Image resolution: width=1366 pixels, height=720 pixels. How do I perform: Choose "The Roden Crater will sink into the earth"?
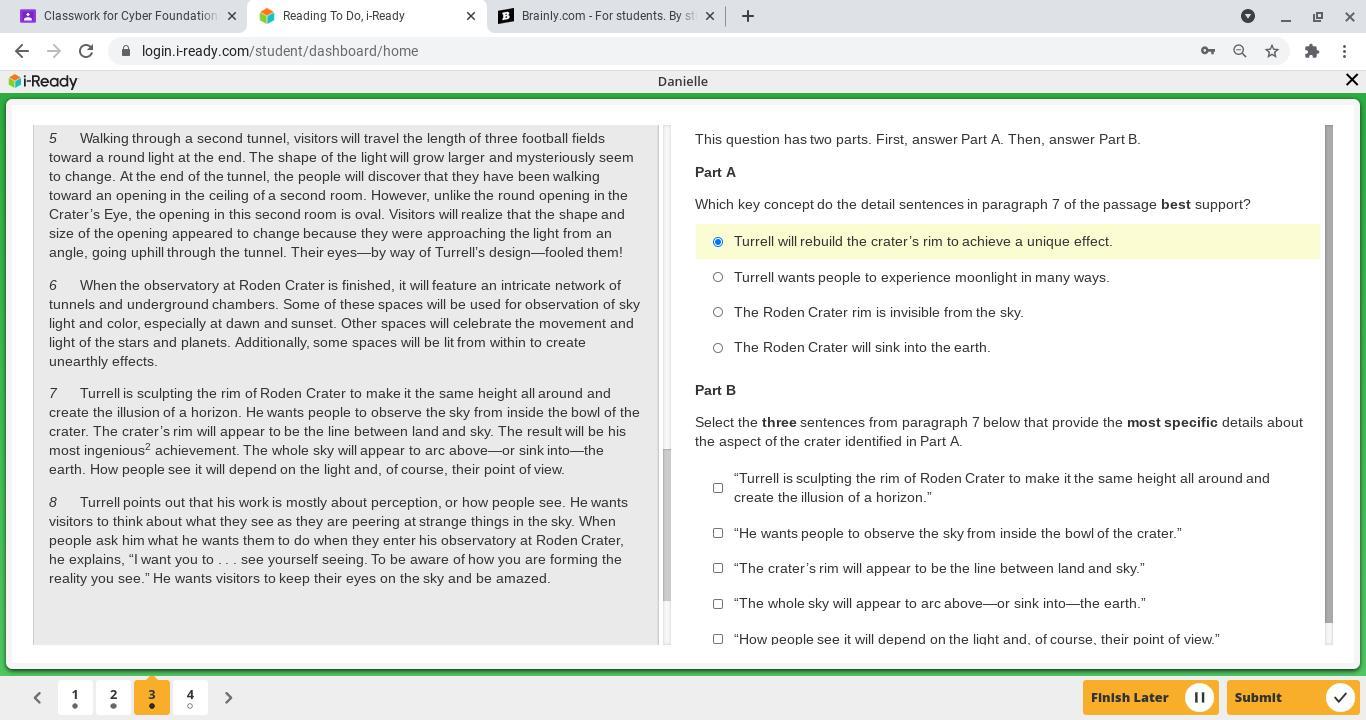[x=717, y=348]
